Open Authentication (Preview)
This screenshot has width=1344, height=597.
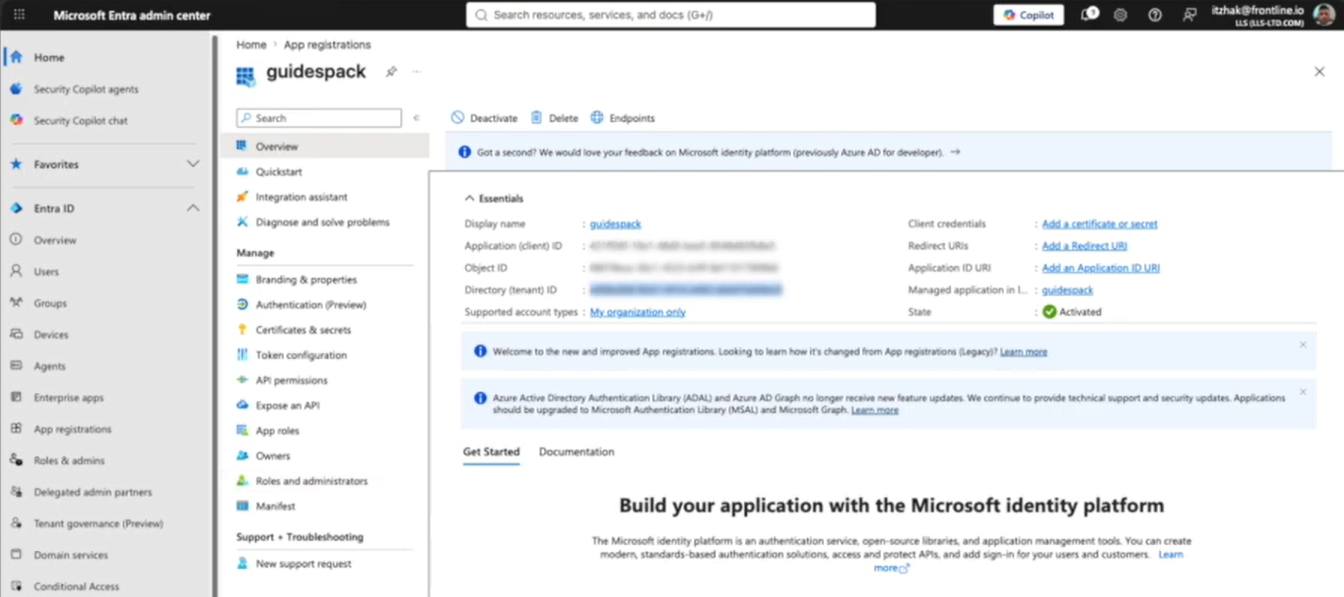[311, 305]
